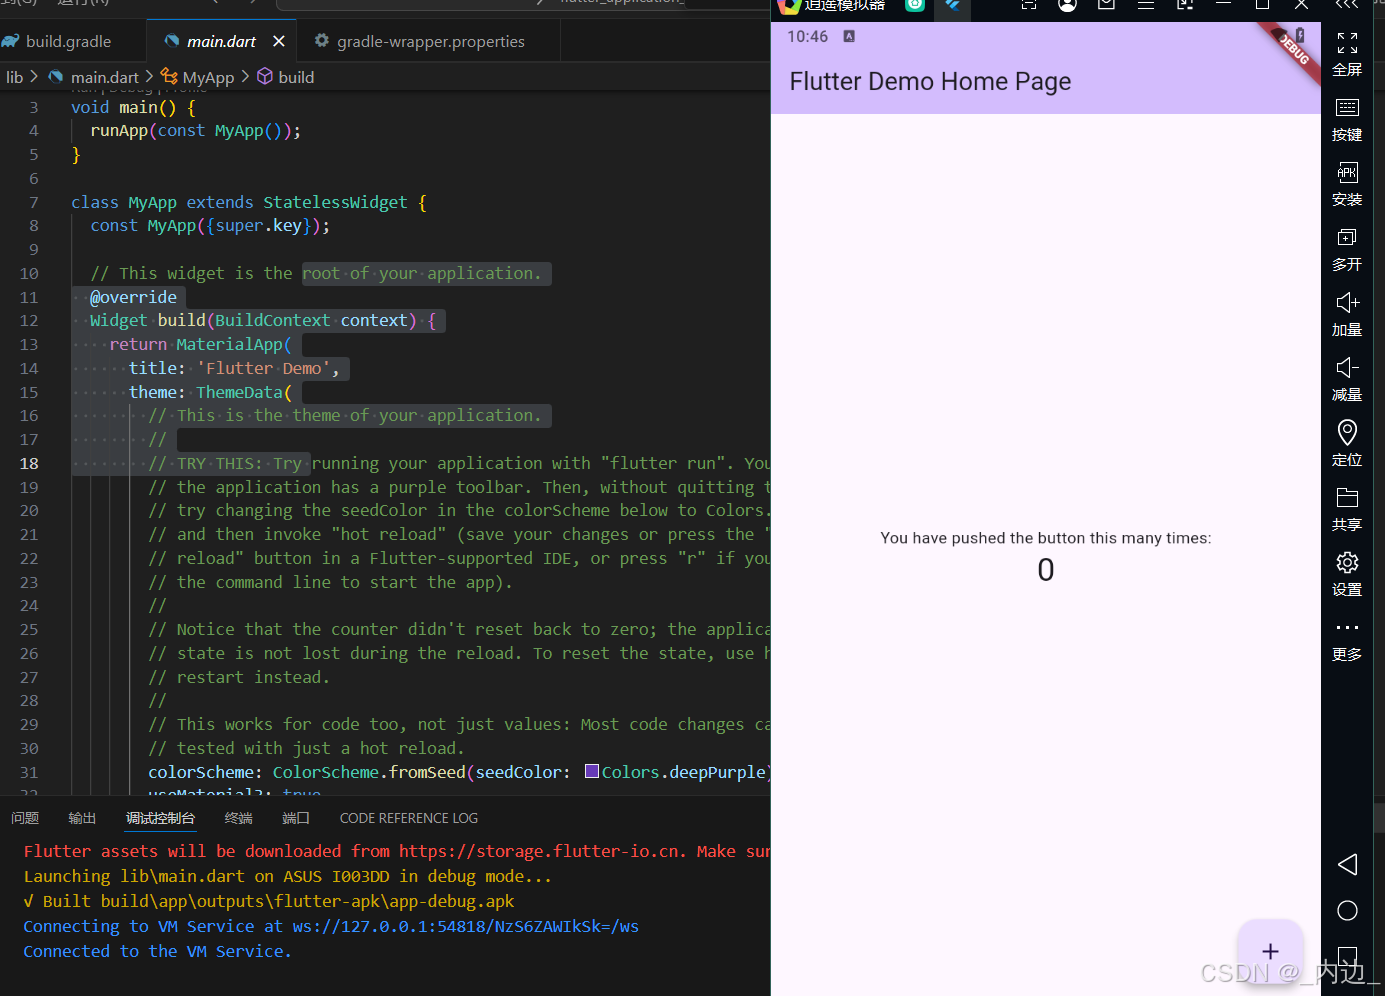The height and width of the screenshot is (996, 1385).
Task: Open emulator settings 设置 gear
Action: click(x=1347, y=562)
